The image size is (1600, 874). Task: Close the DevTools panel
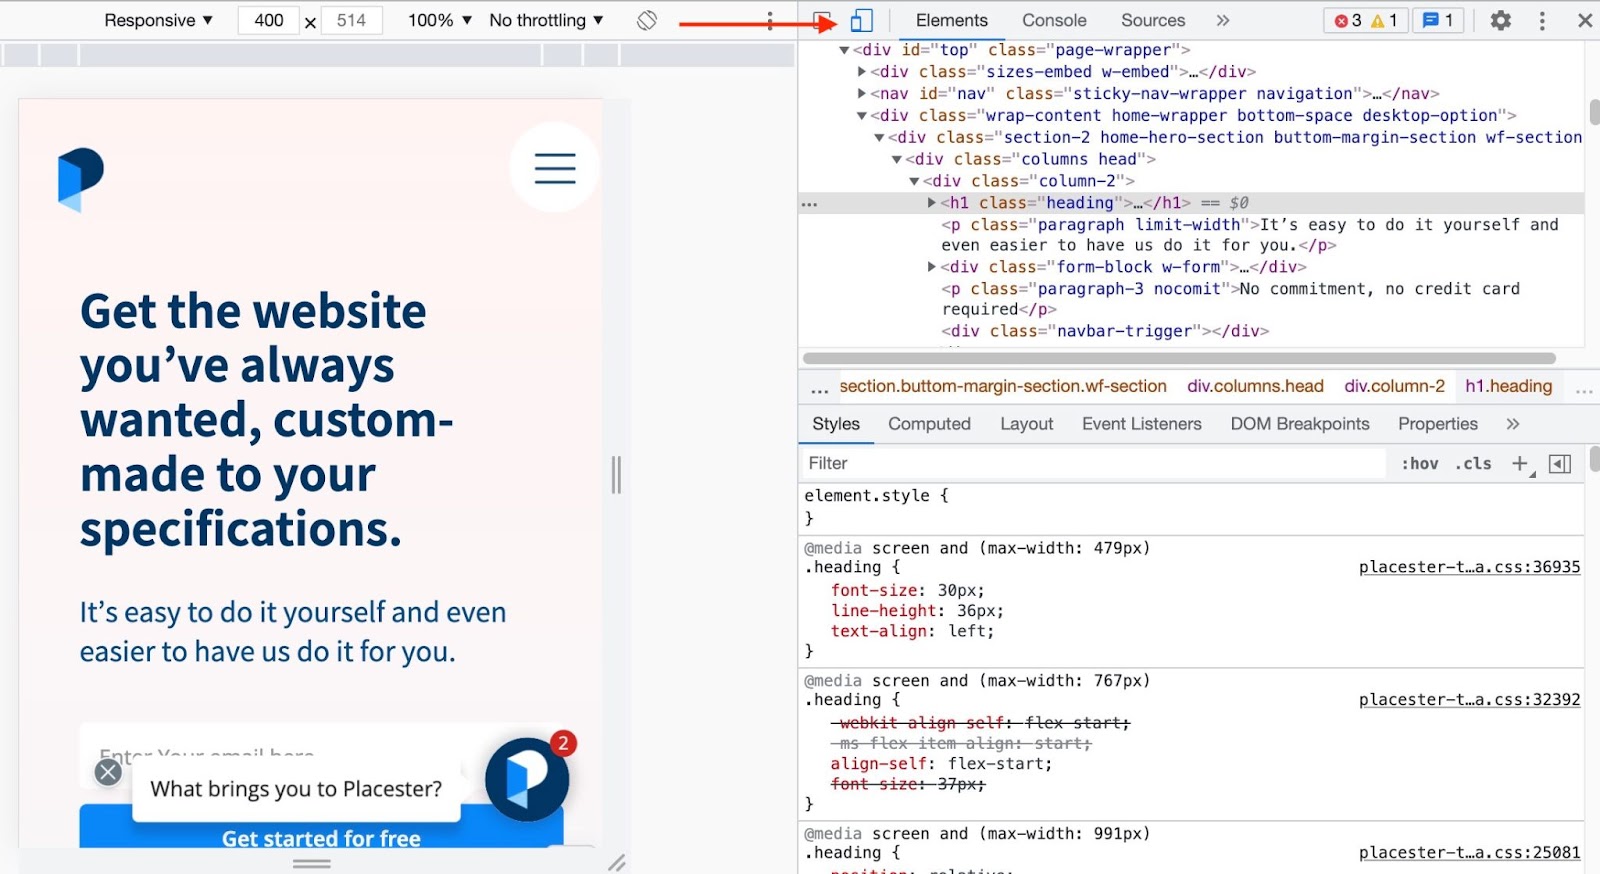tap(1585, 20)
